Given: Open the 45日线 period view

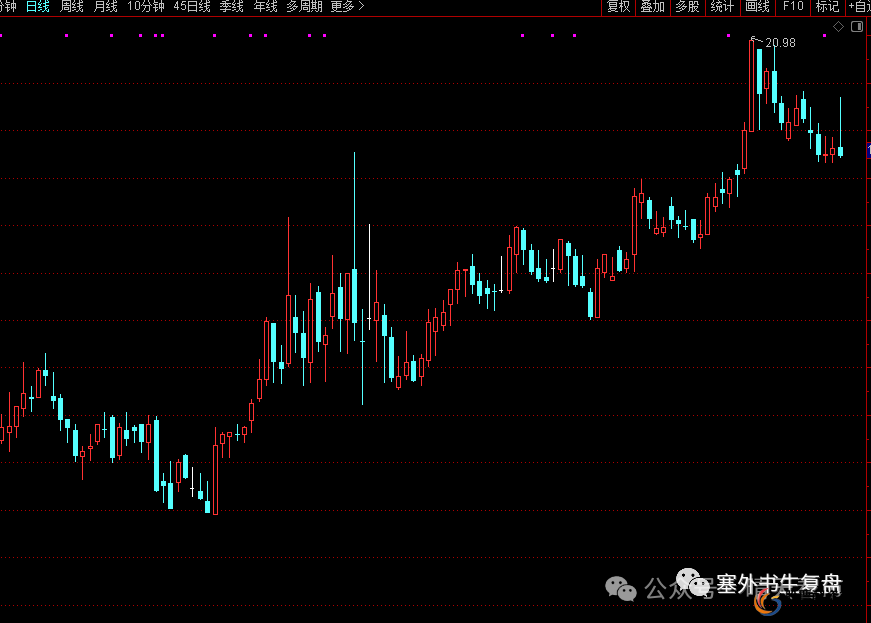Looking at the screenshot, I should click(x=191, y=7).
